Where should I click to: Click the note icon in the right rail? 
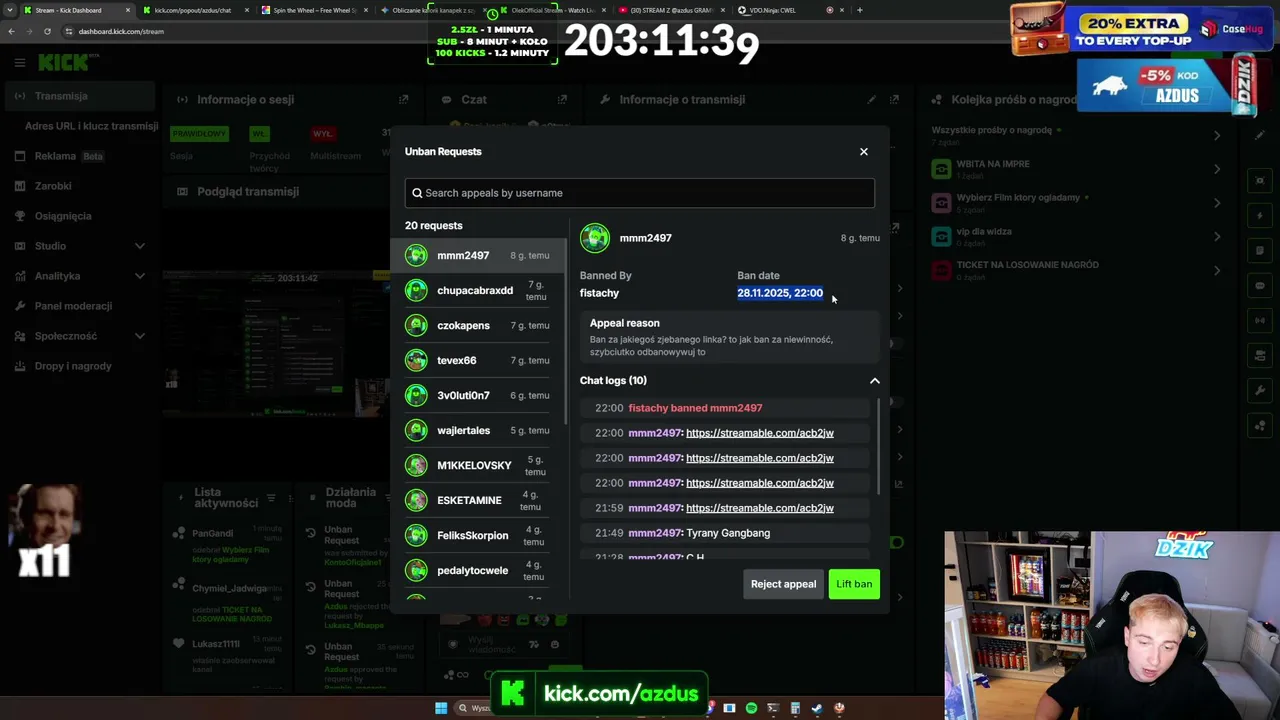1260,251
